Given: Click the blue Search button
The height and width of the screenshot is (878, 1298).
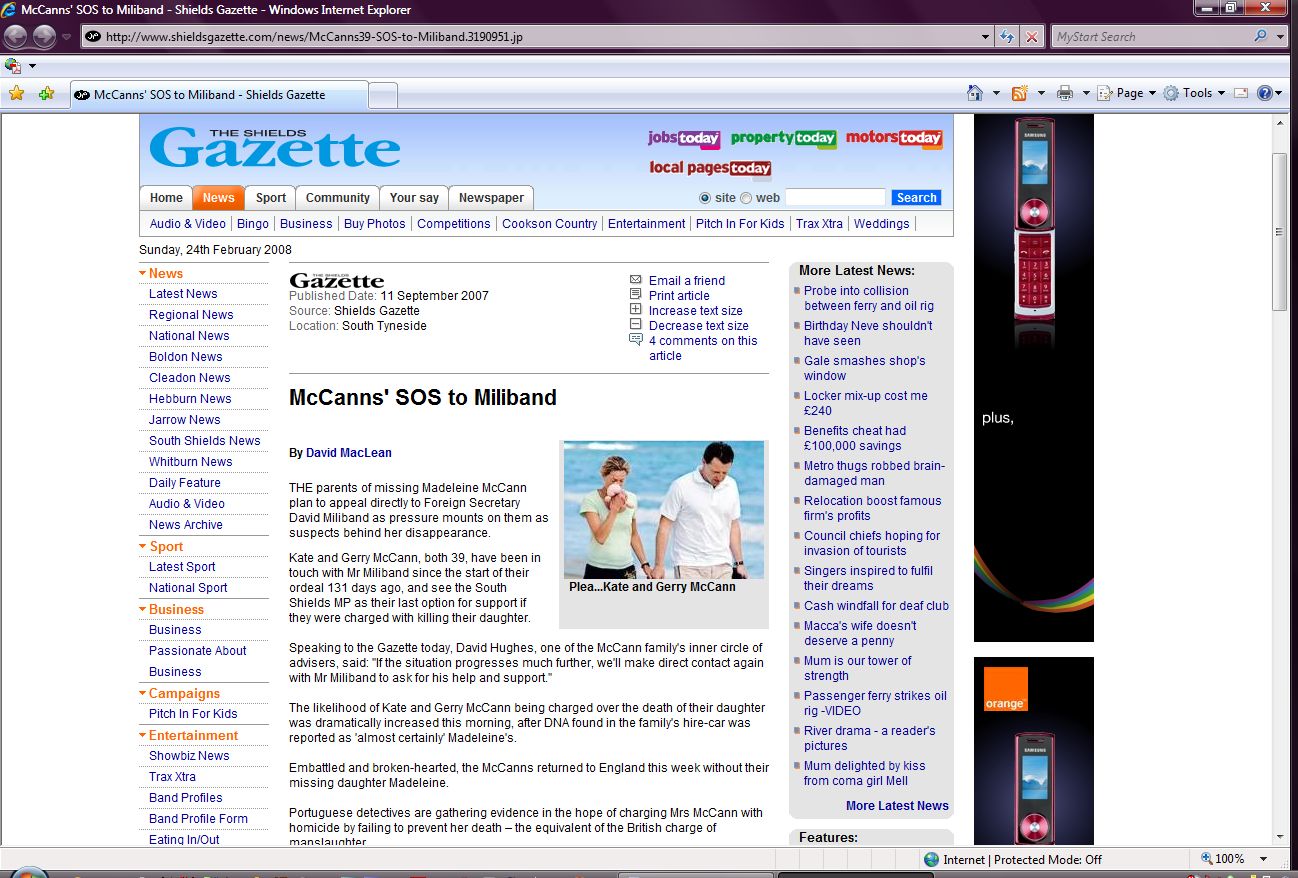Looking at the screenshot, I should point(916,198).
